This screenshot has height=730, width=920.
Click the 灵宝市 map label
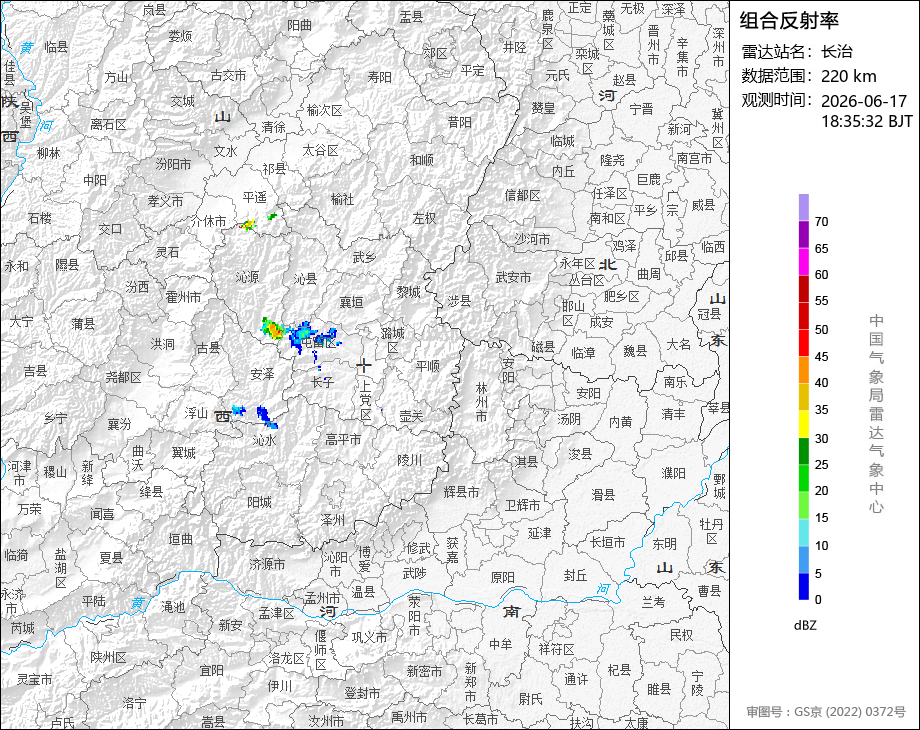[35, 680]
